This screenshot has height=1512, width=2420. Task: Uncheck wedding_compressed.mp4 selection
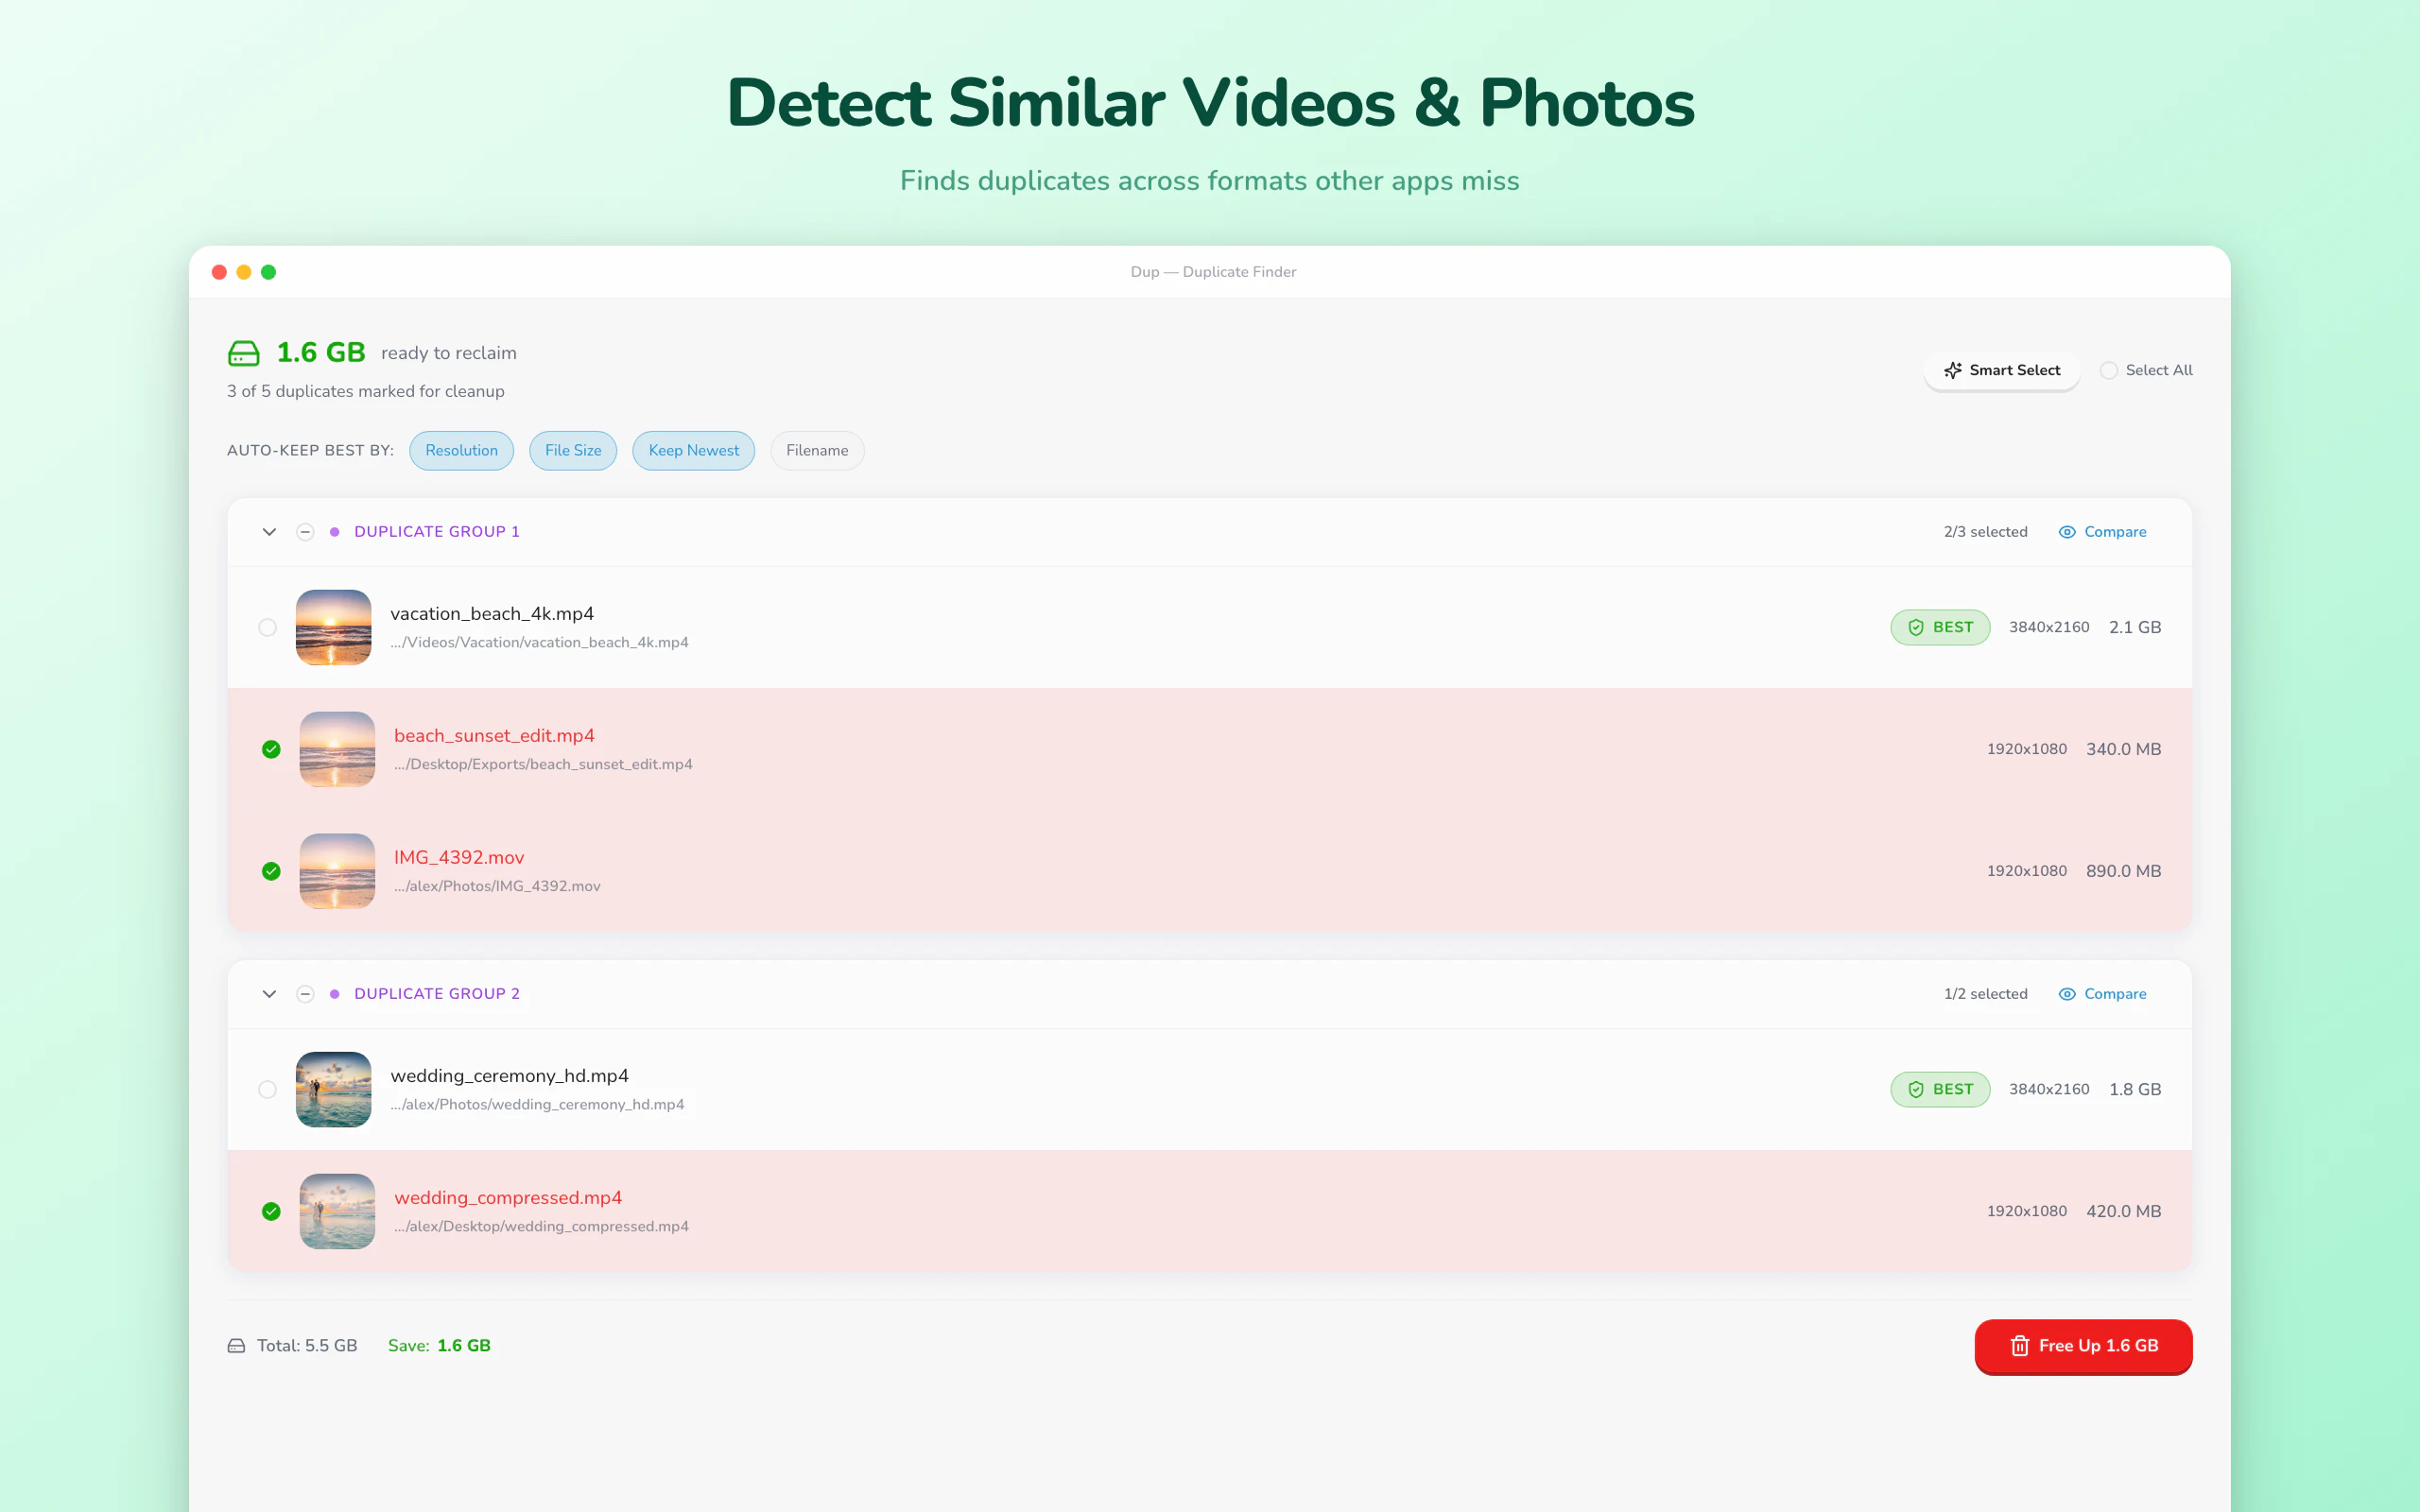click(x=271, y=1211)
